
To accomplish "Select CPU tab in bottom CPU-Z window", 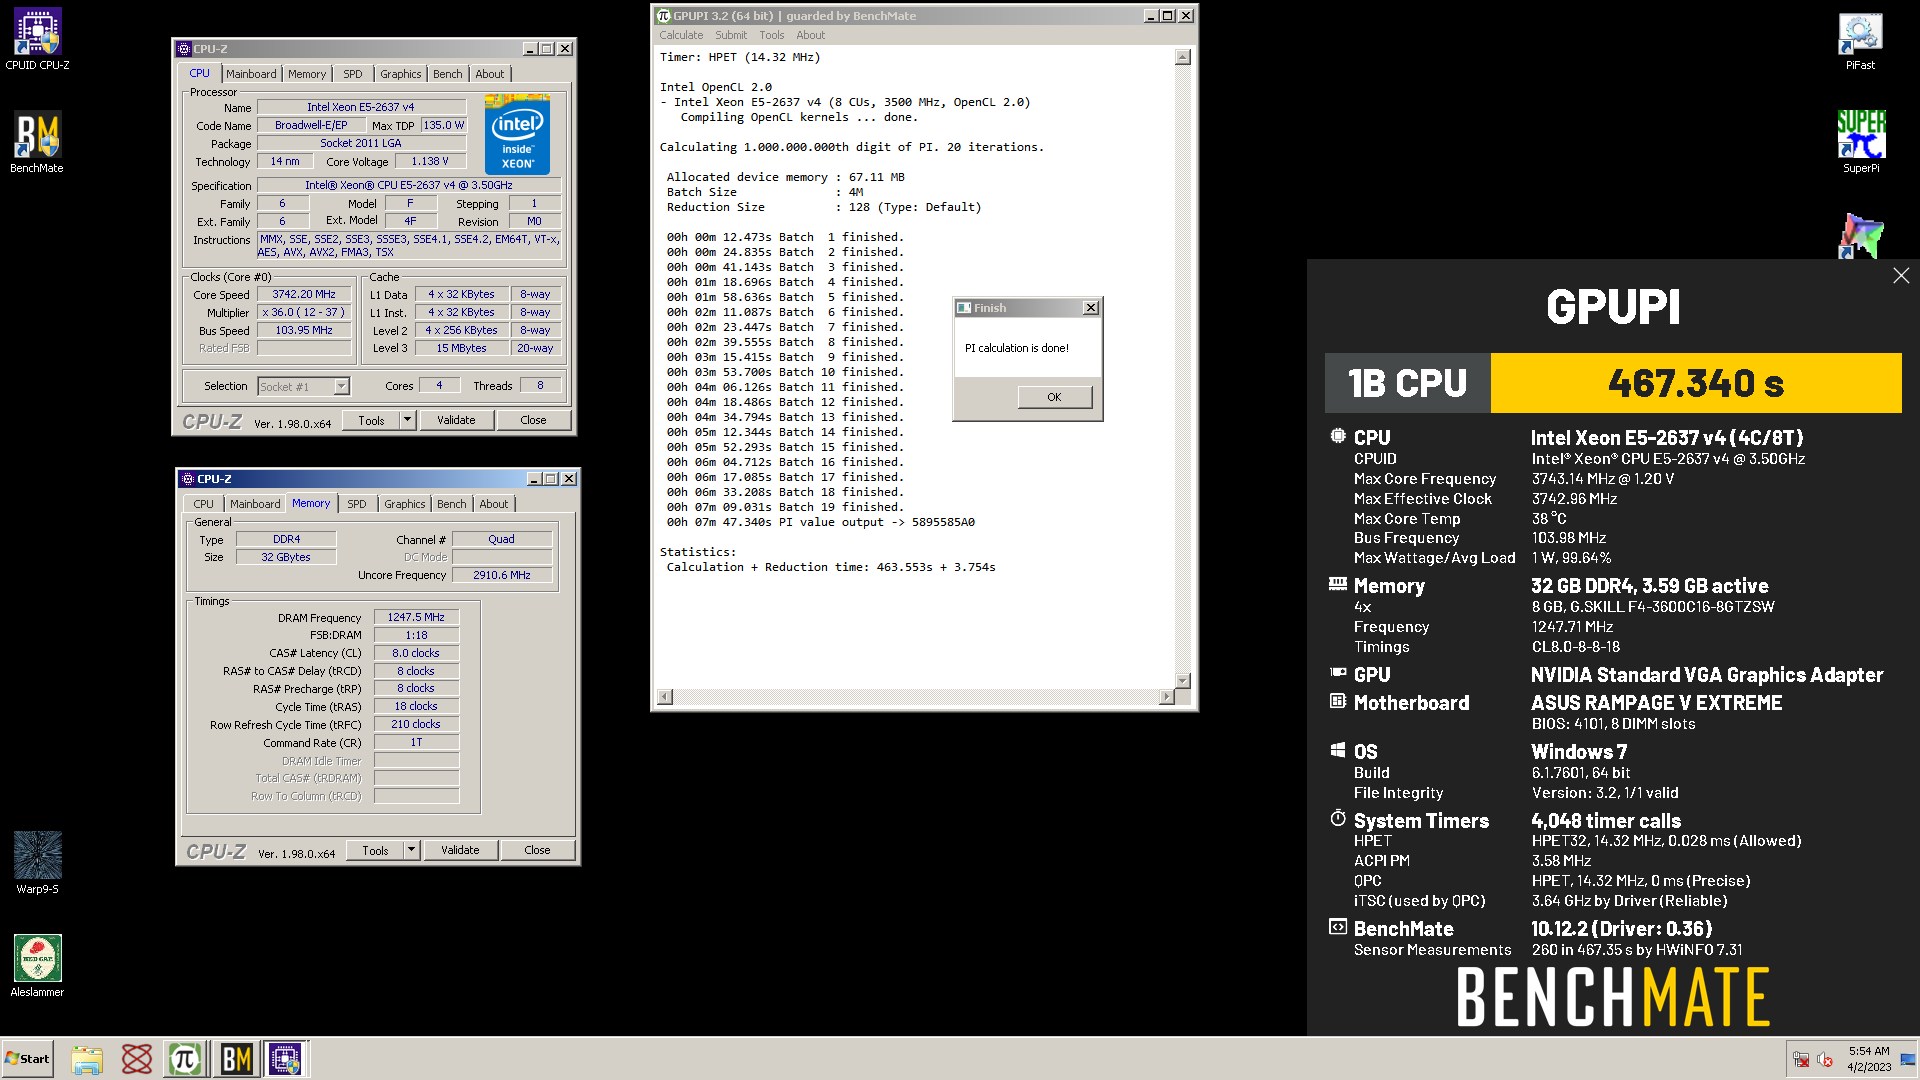I will (x=204, y=504).
